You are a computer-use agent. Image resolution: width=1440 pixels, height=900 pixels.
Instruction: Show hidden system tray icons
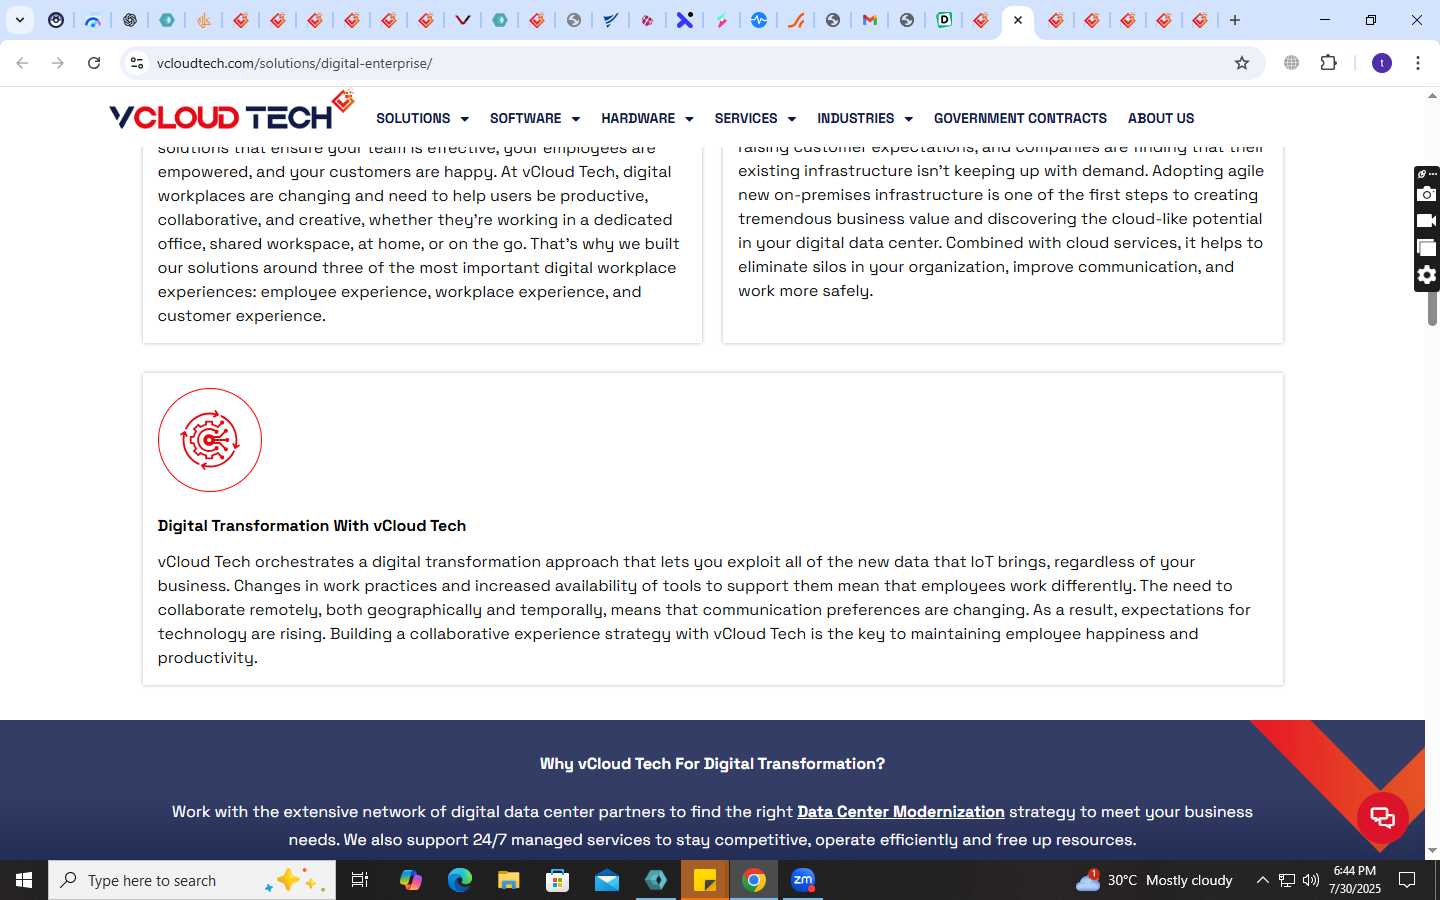click(1262, 880)
